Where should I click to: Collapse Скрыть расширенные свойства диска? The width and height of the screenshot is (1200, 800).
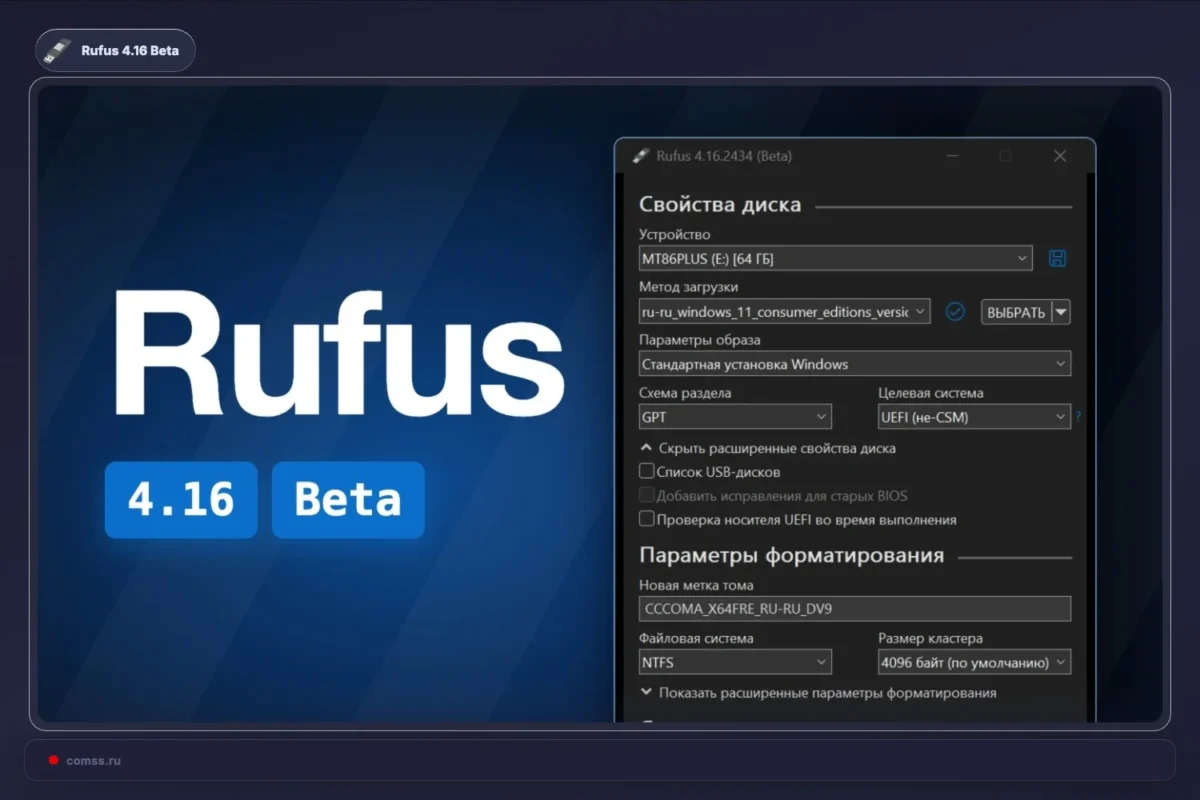(768, 448)
